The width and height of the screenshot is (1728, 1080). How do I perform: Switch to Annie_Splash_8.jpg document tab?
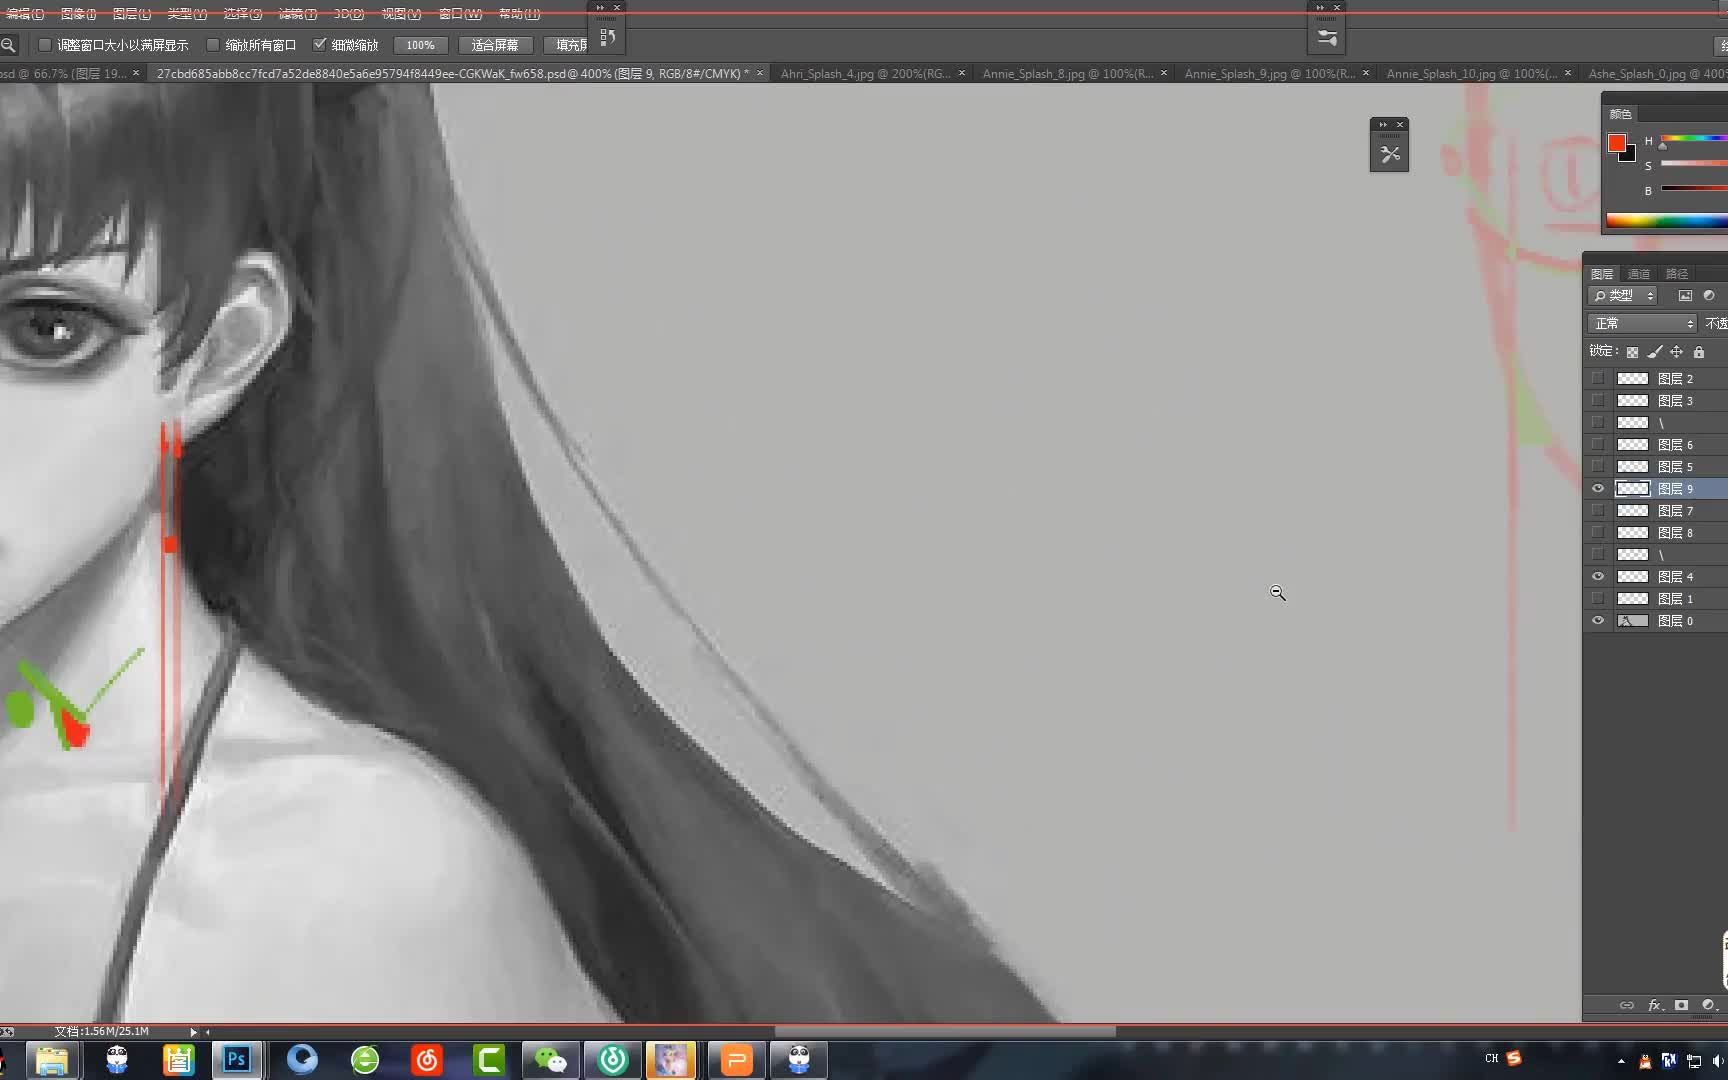[x=1068, y=74]
